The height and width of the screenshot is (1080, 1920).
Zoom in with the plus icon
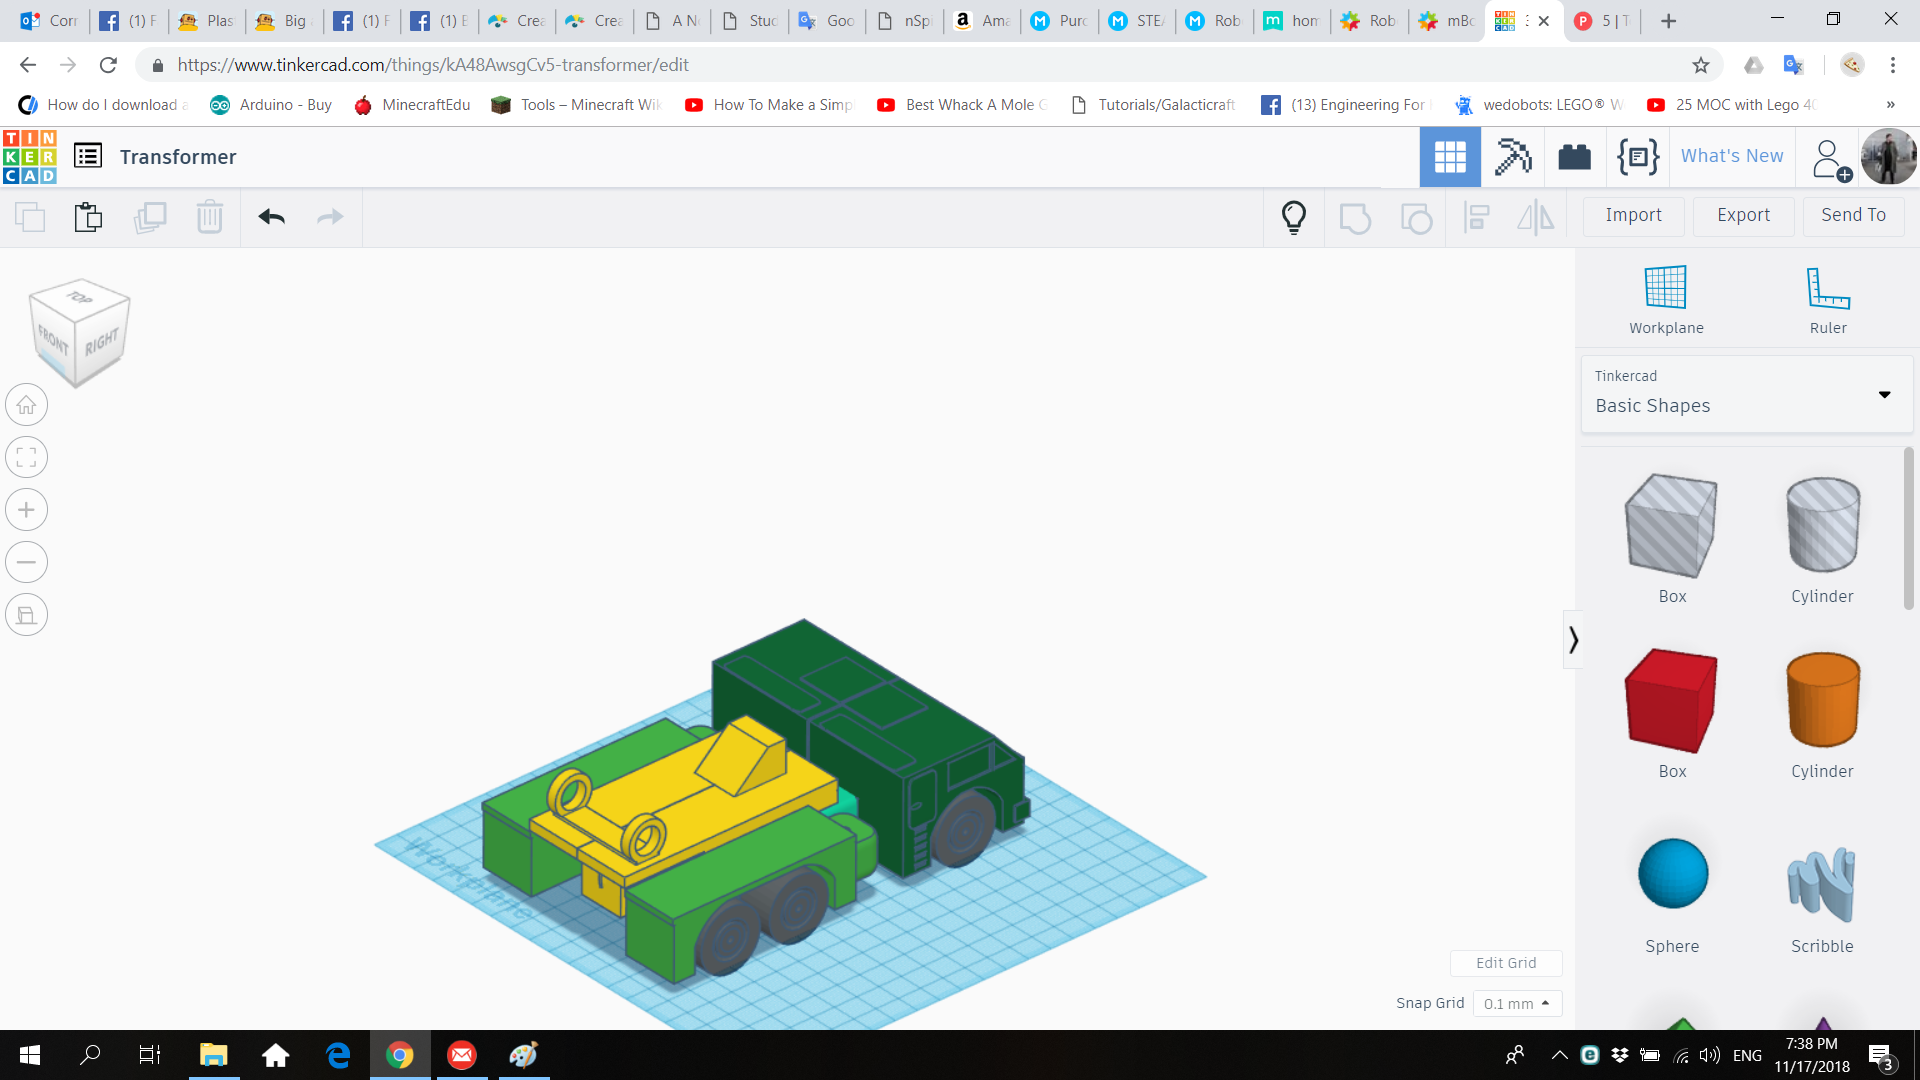(27, 510)
